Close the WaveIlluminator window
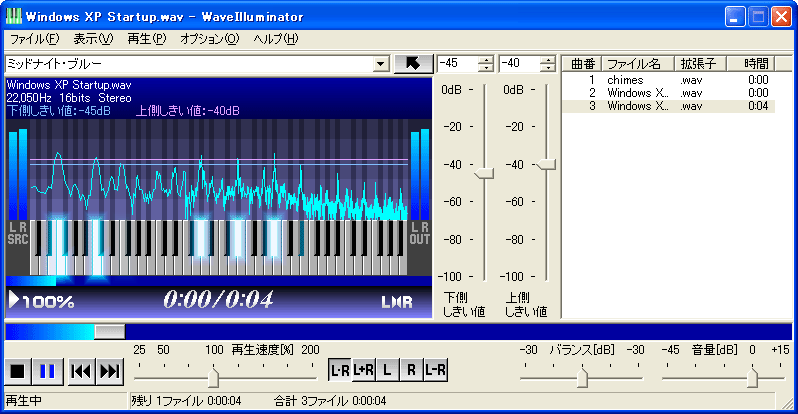 point(781,17)
